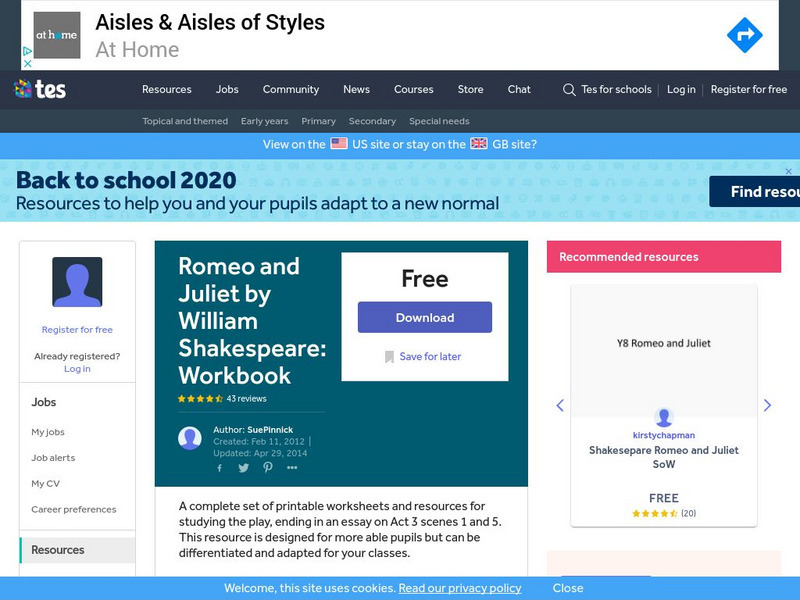Viewport: 800px width, 600px height.
Task: Click the GB flag icon
Action: pos(479,143)
